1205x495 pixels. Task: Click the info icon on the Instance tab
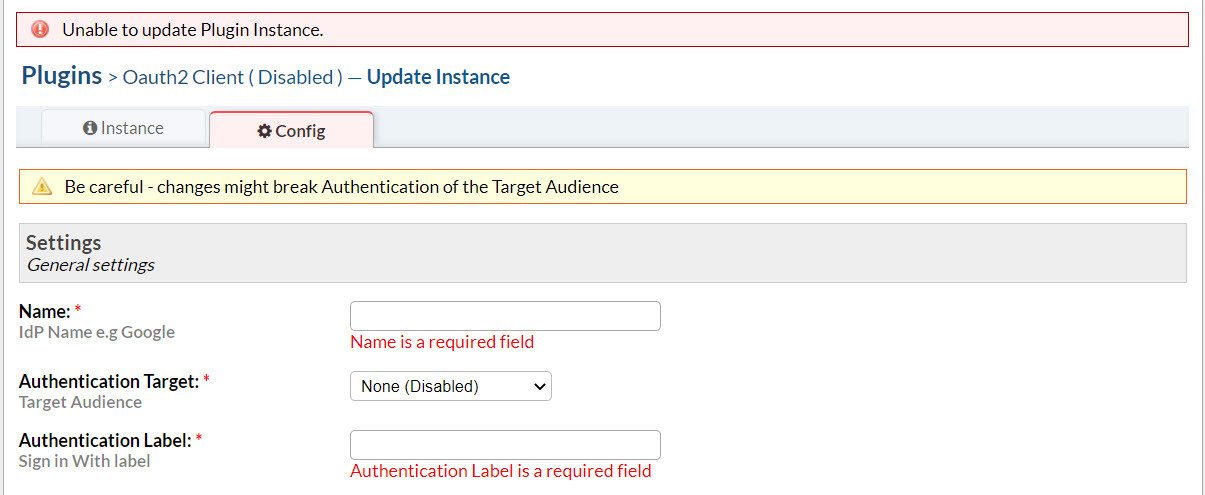(x=90, y=128)
